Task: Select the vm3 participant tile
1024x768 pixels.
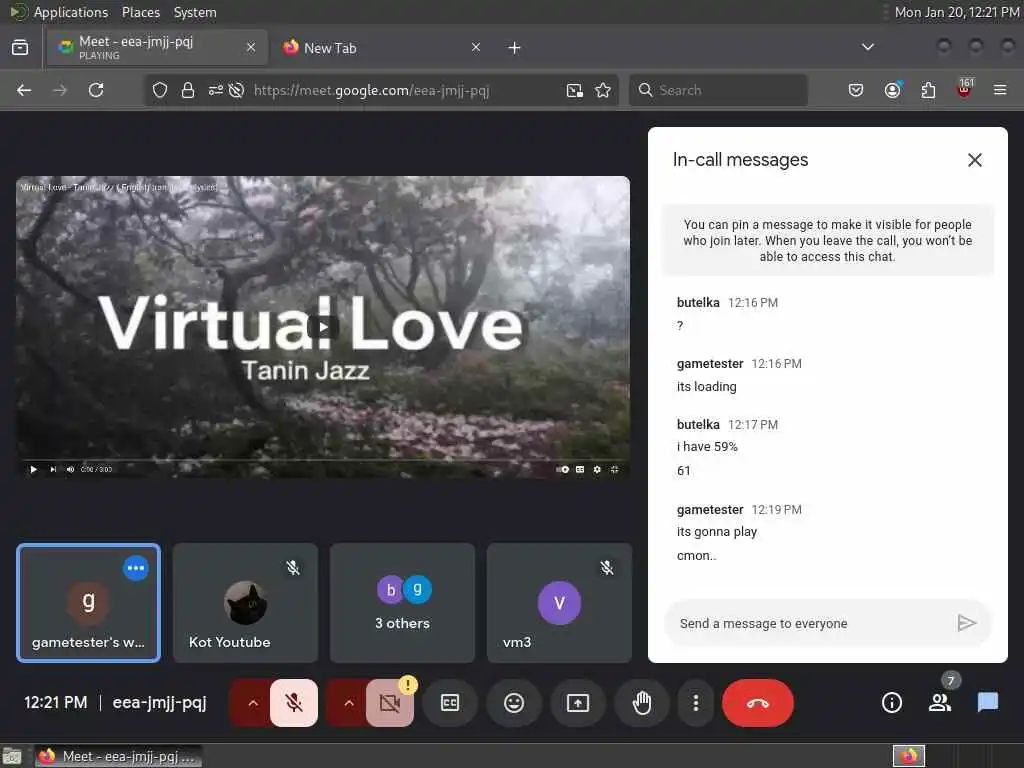Action: click(559, 603)
